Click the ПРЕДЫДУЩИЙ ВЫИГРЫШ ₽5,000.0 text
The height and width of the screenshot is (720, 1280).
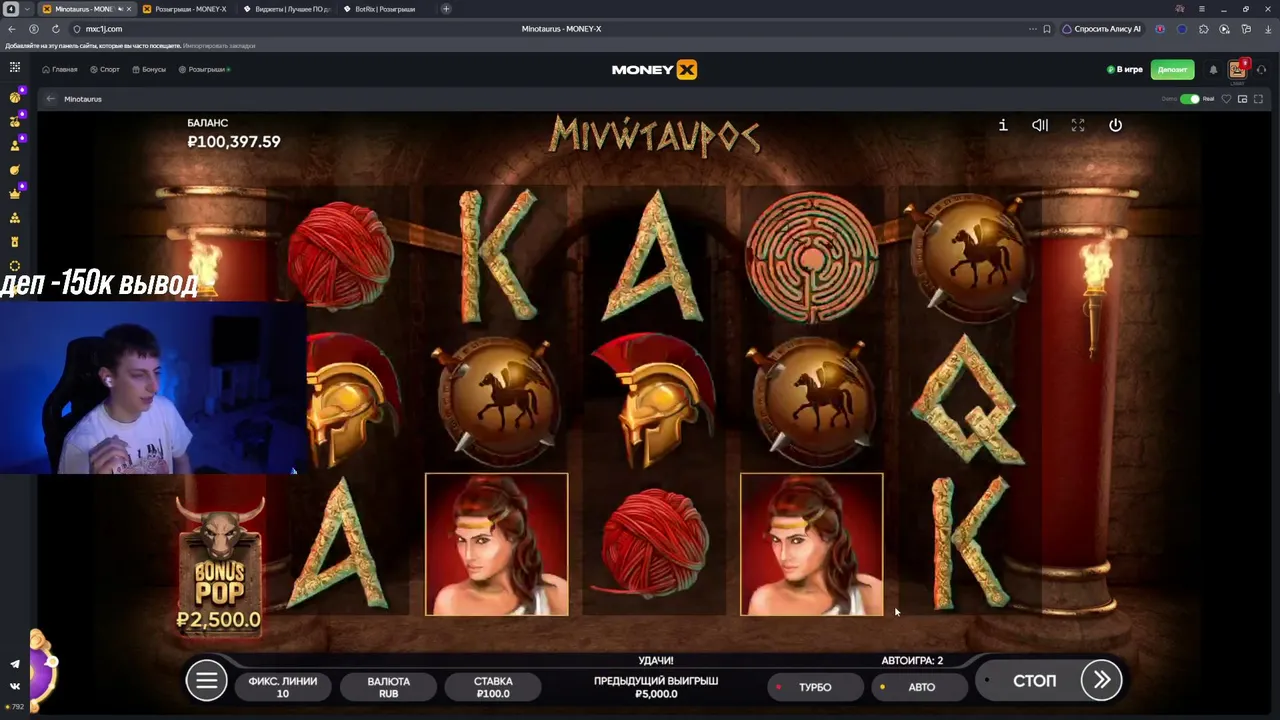[x=656, y=687]
